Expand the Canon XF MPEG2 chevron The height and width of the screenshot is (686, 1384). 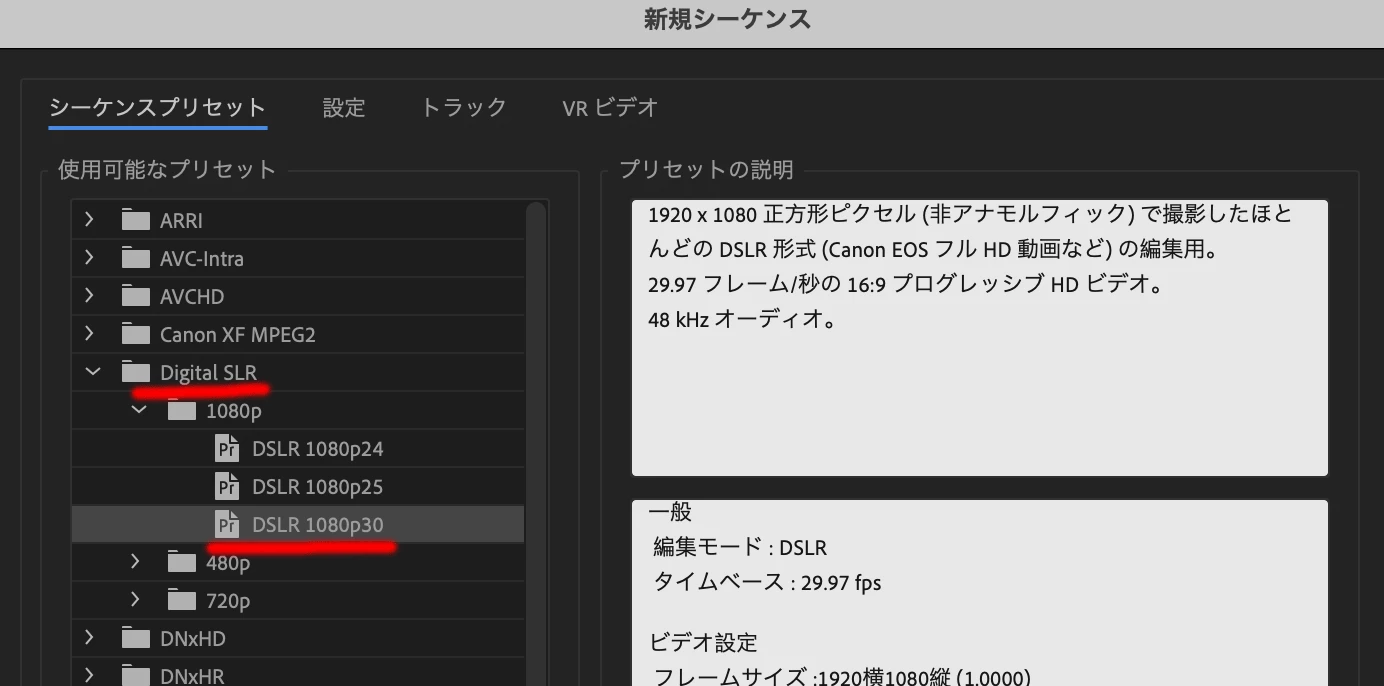pyautogui.click(x=90, y=334)
